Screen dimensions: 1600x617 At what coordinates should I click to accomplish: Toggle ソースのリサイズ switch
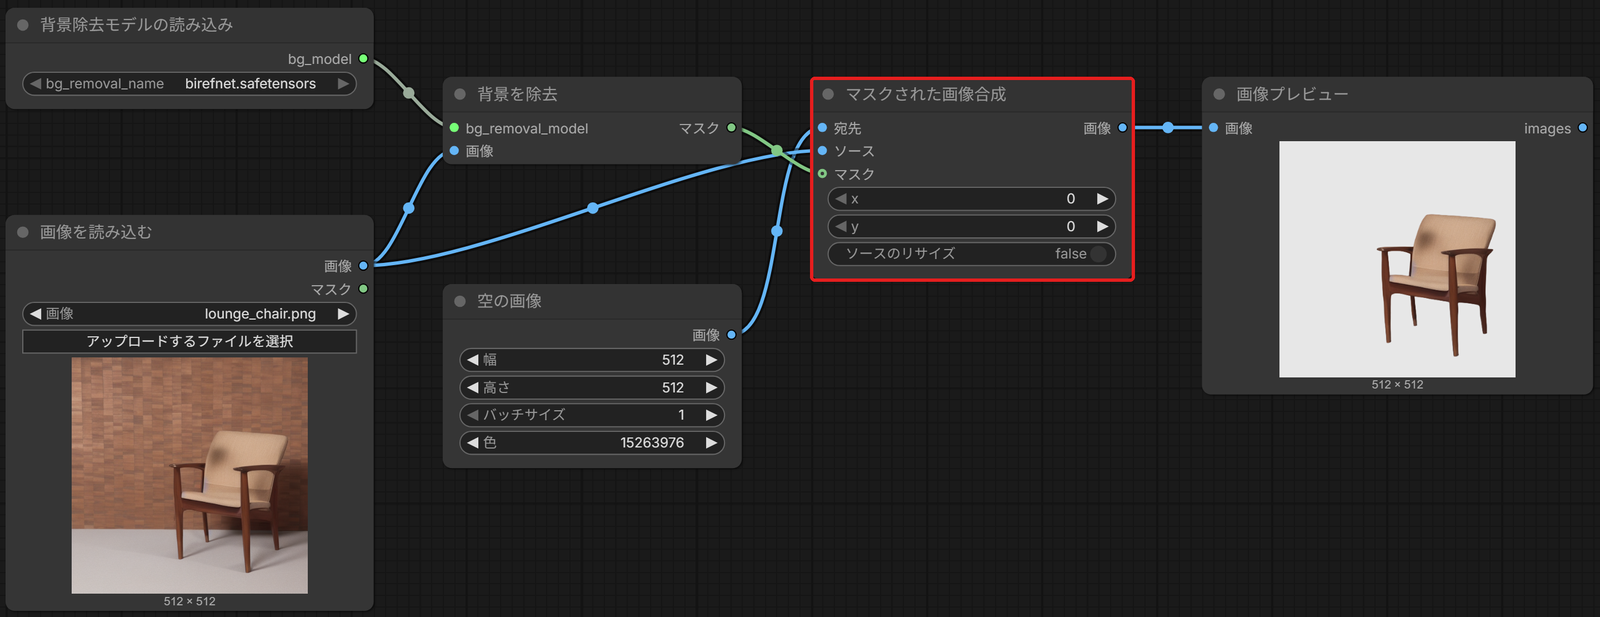pos(1098,254)
